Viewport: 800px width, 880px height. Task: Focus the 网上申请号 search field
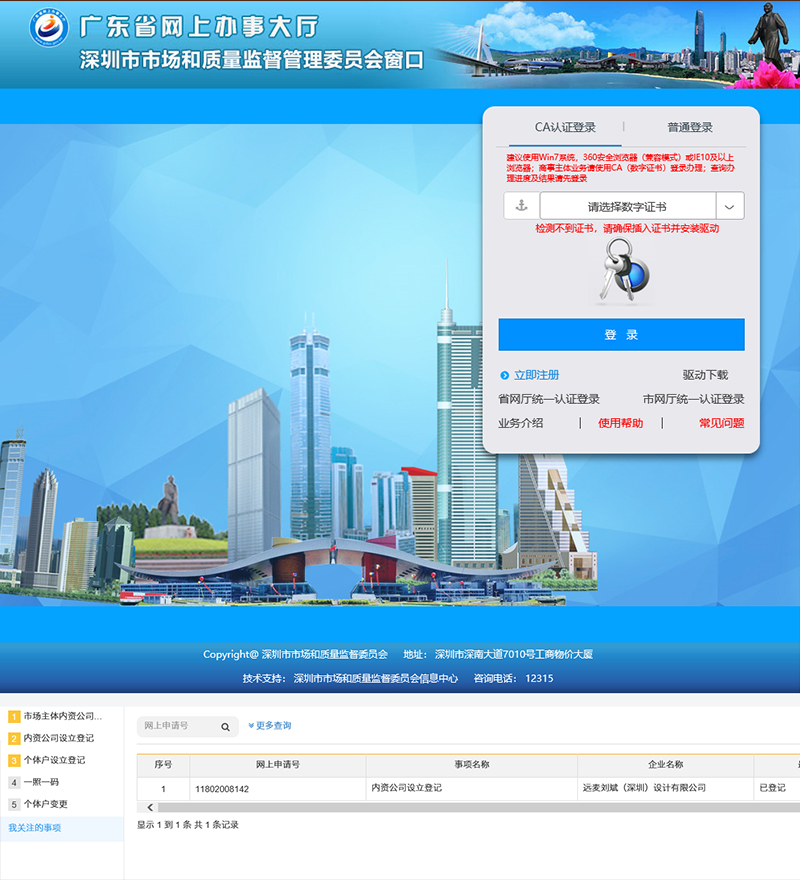click(180, 726)
